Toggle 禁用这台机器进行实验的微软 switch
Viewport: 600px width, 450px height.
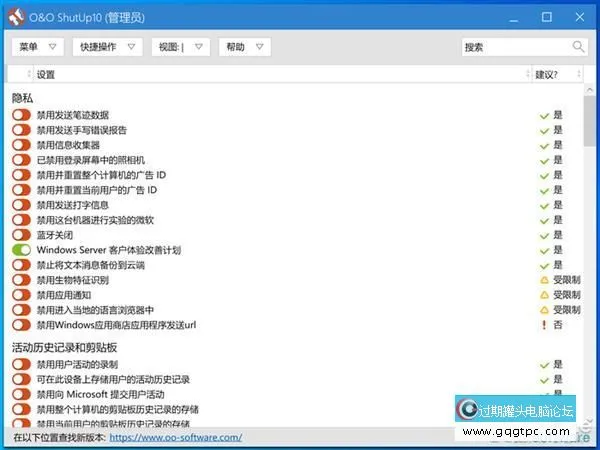tap(21, 220)
